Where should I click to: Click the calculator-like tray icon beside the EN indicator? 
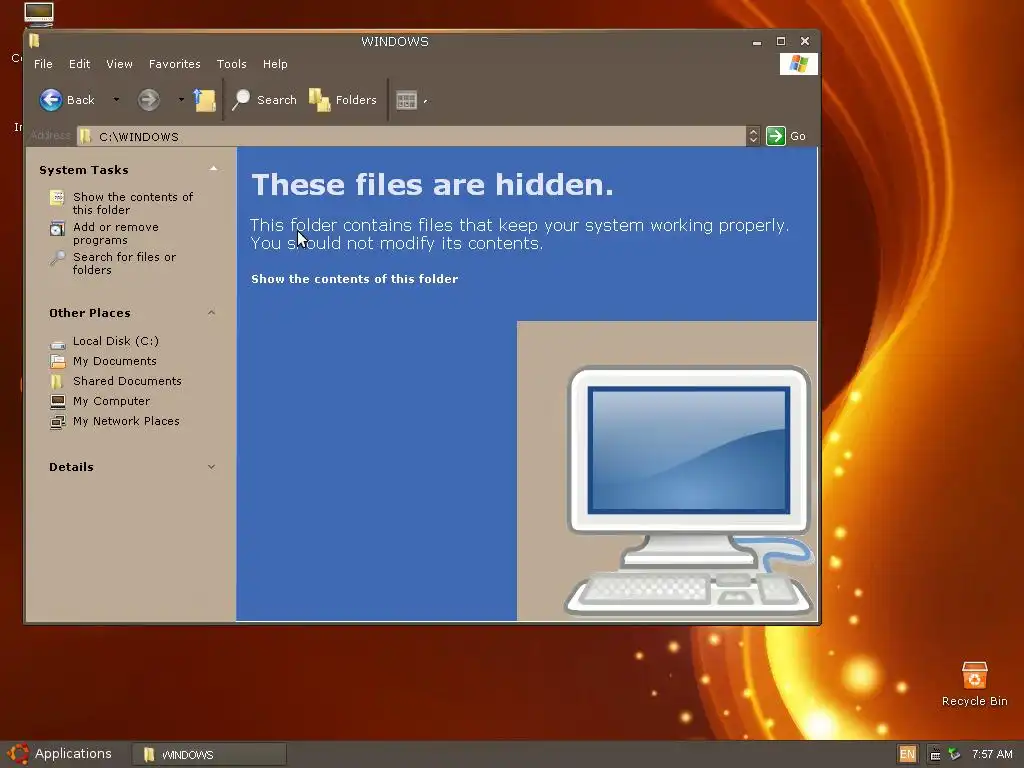coord(935,754)
